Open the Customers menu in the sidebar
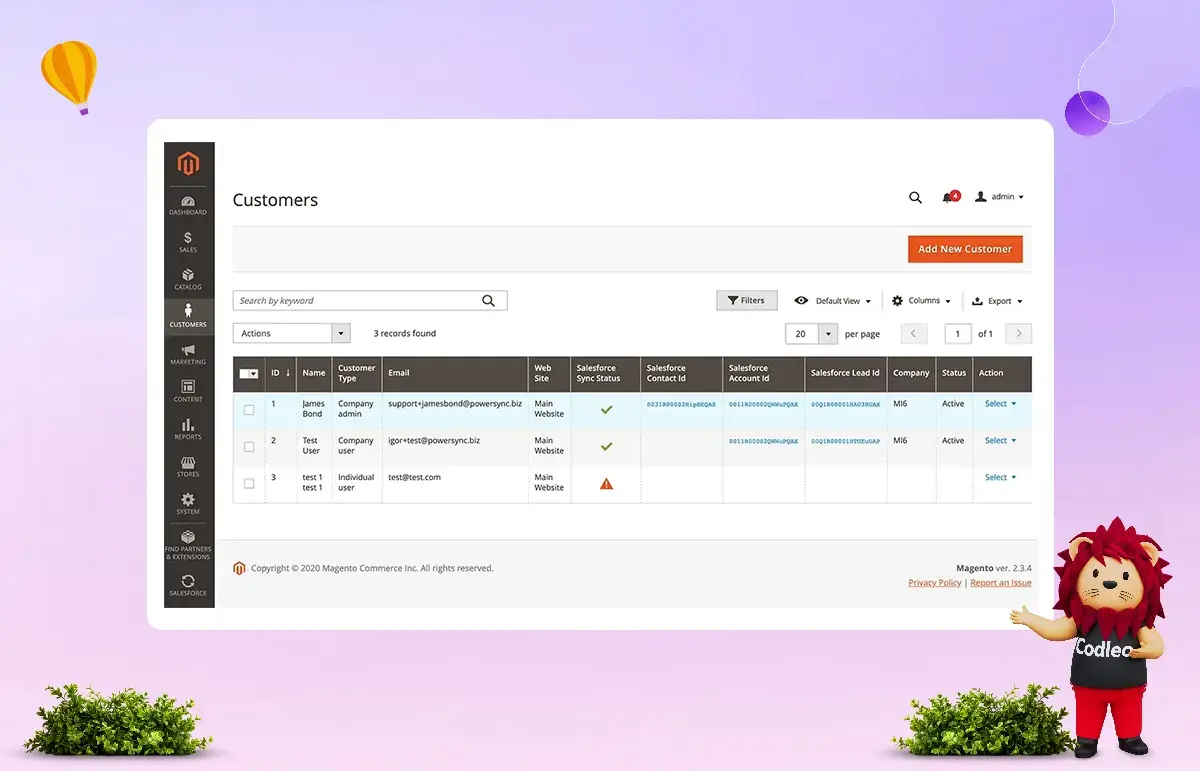The image size is (1200, 771). click(x=188, y=316)
